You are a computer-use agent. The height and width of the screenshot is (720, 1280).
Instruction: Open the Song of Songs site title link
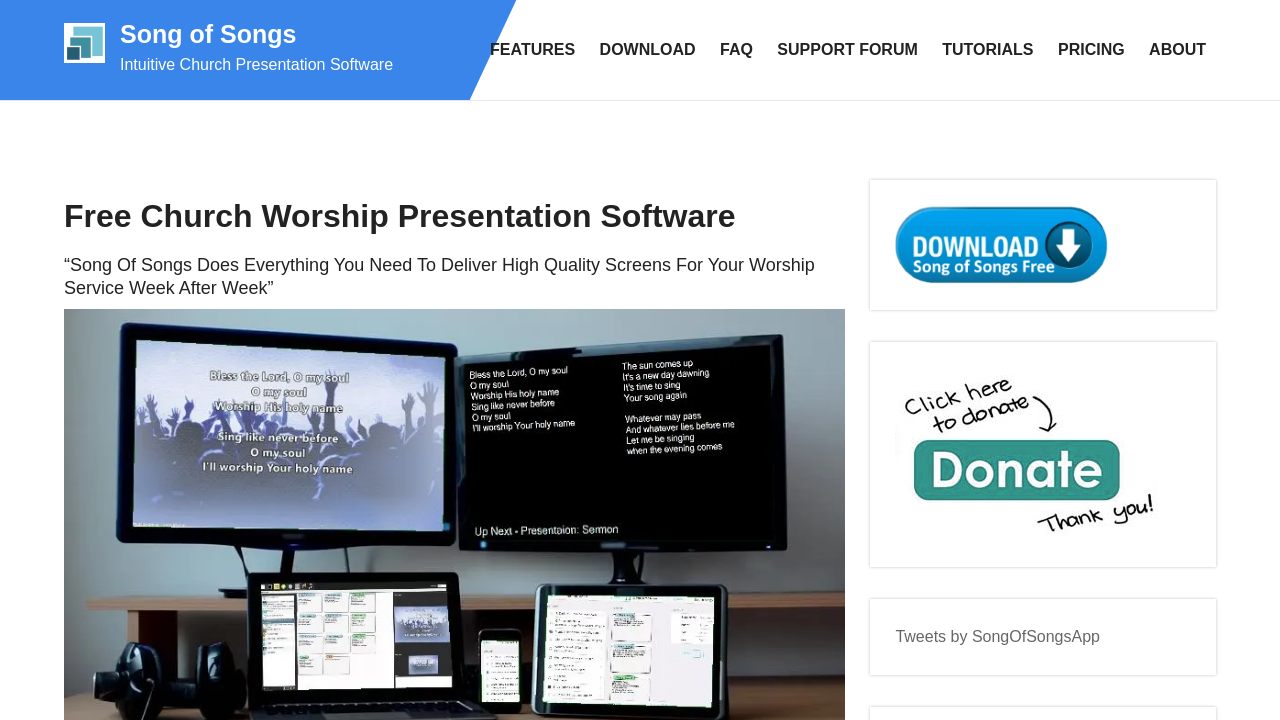coord(208,34)
